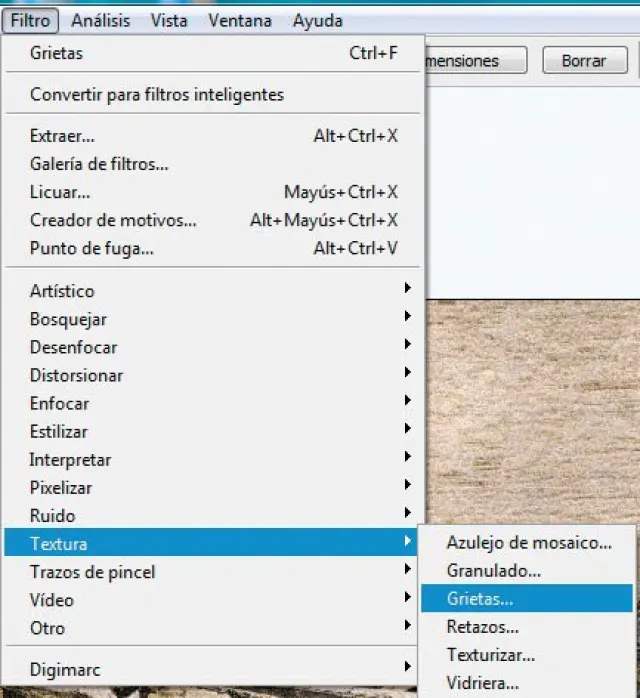The height and width of the screenshot is (698, 640).
Task: Choose Azulejo de mosaico texture filter
Action: tap(529, 543)
